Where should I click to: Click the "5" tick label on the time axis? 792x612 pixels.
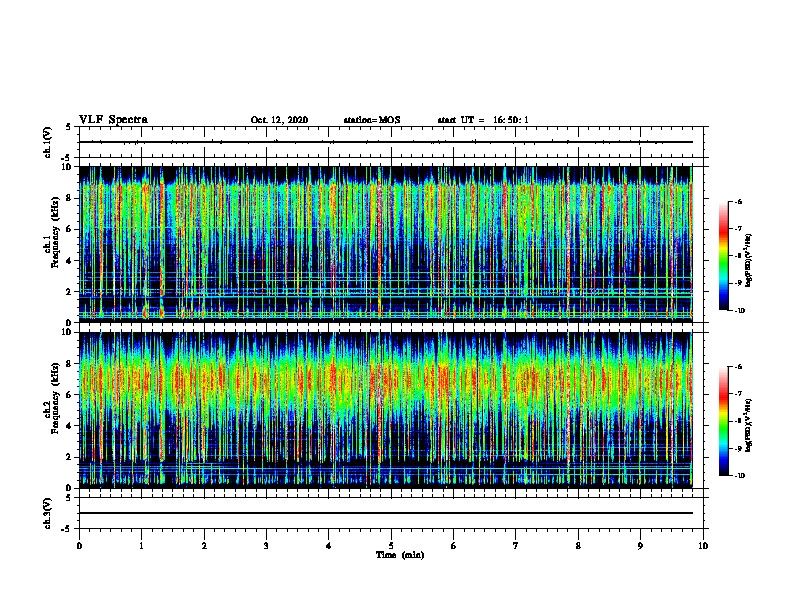pos(391,546)
